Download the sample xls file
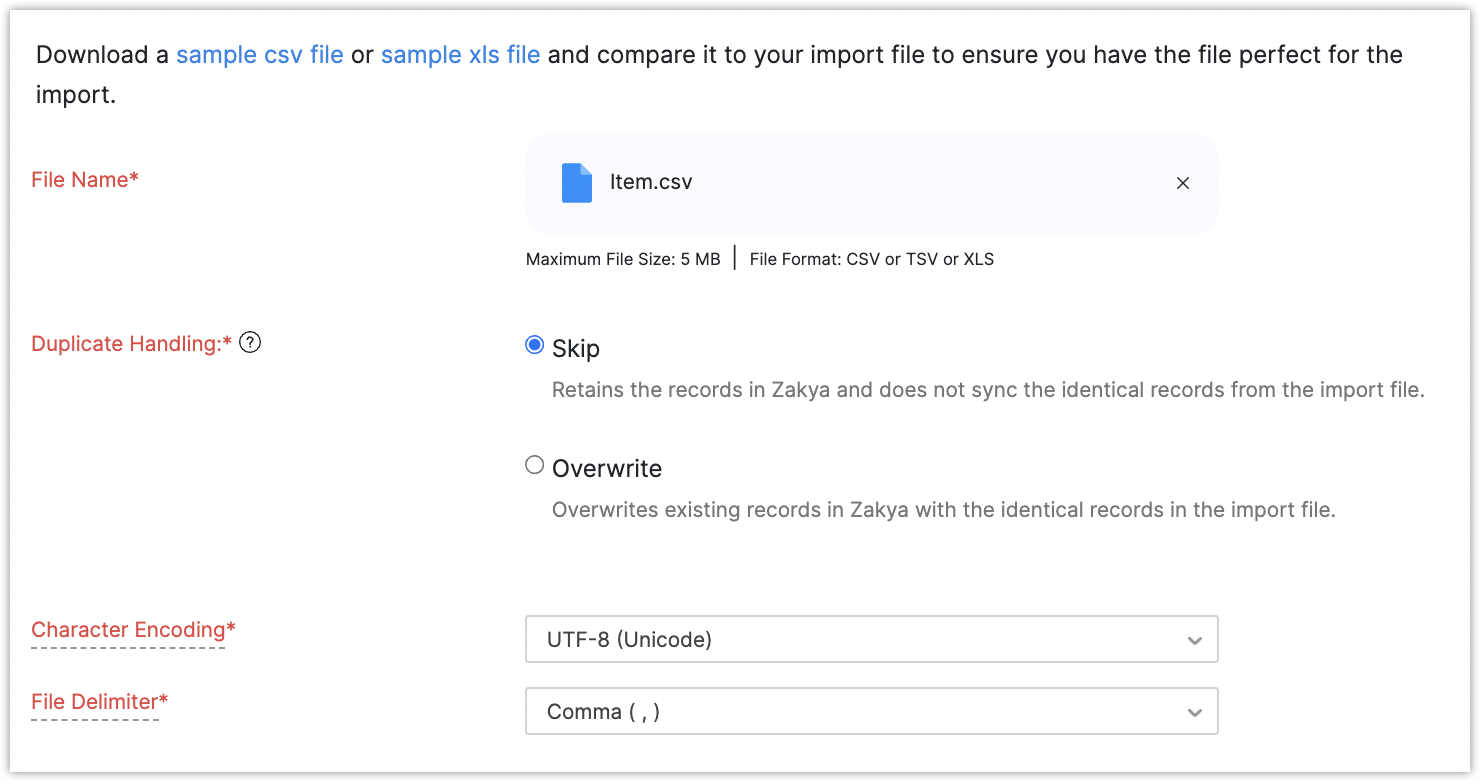This screenshot has height=782, width=1480. (460, 54)
